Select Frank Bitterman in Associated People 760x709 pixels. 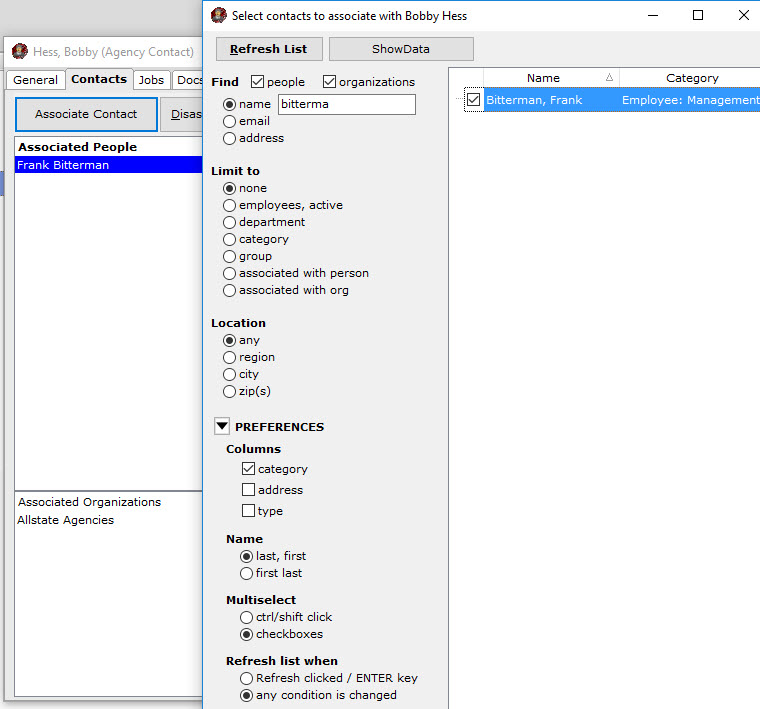109,165
